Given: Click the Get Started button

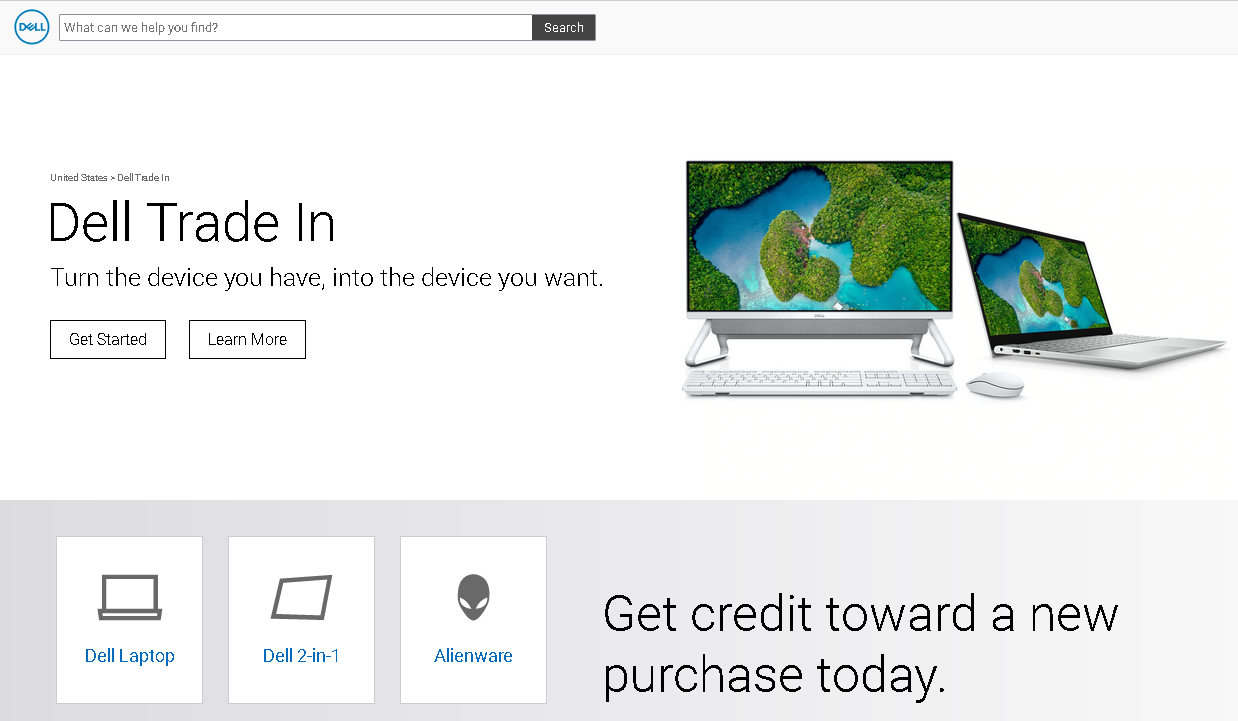Looking at the screenshot, I should tap(108, 339).
